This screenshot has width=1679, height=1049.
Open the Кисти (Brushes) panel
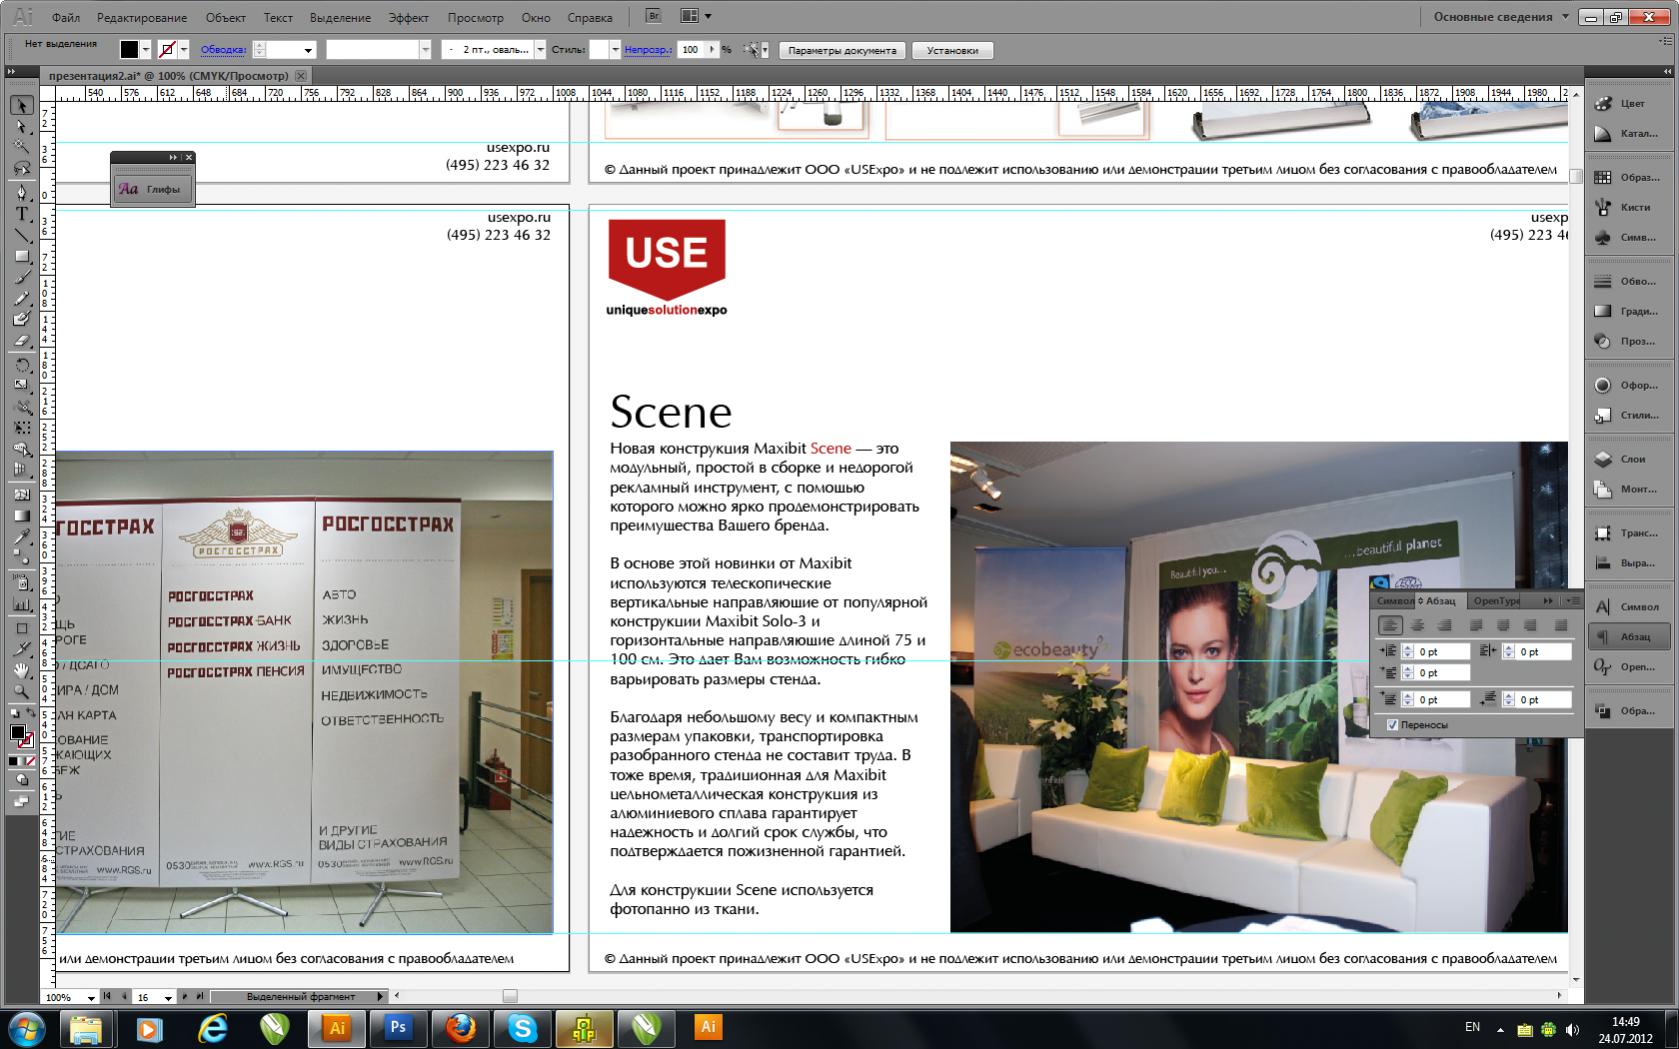(1629, 207)
